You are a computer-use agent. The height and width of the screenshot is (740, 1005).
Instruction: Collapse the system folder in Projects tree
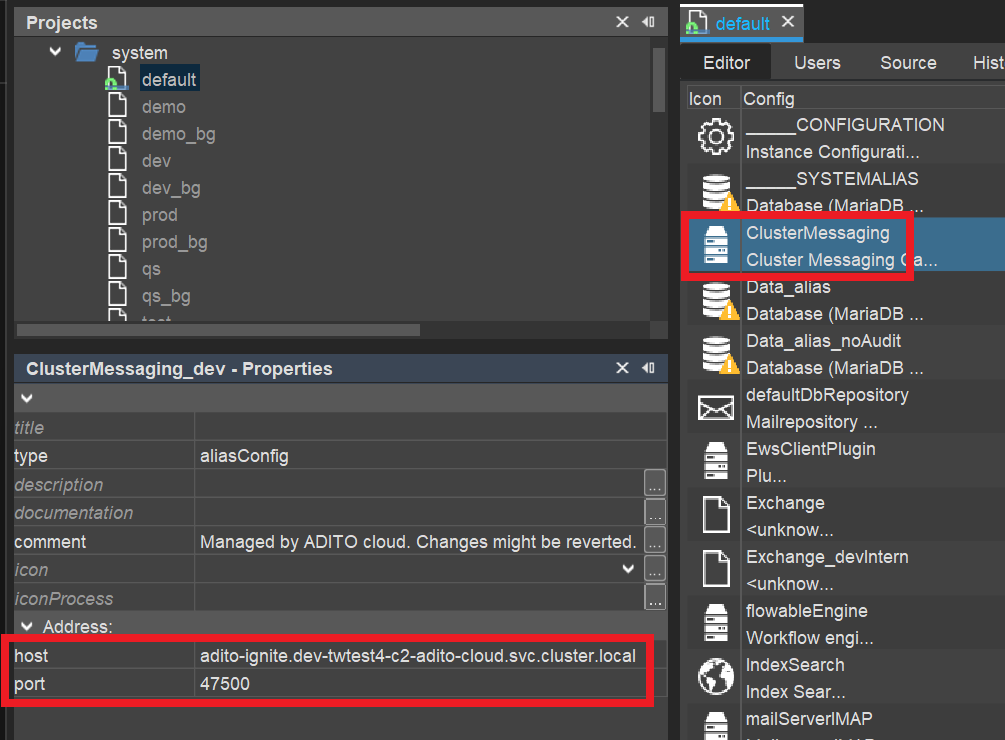point(55,51)
